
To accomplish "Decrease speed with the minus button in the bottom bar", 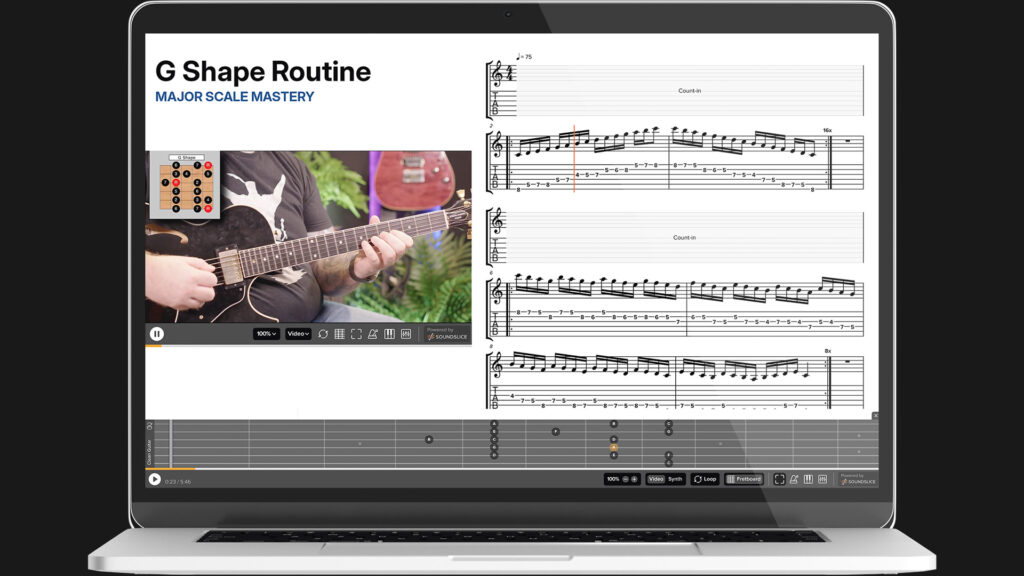I will [626, 479].
